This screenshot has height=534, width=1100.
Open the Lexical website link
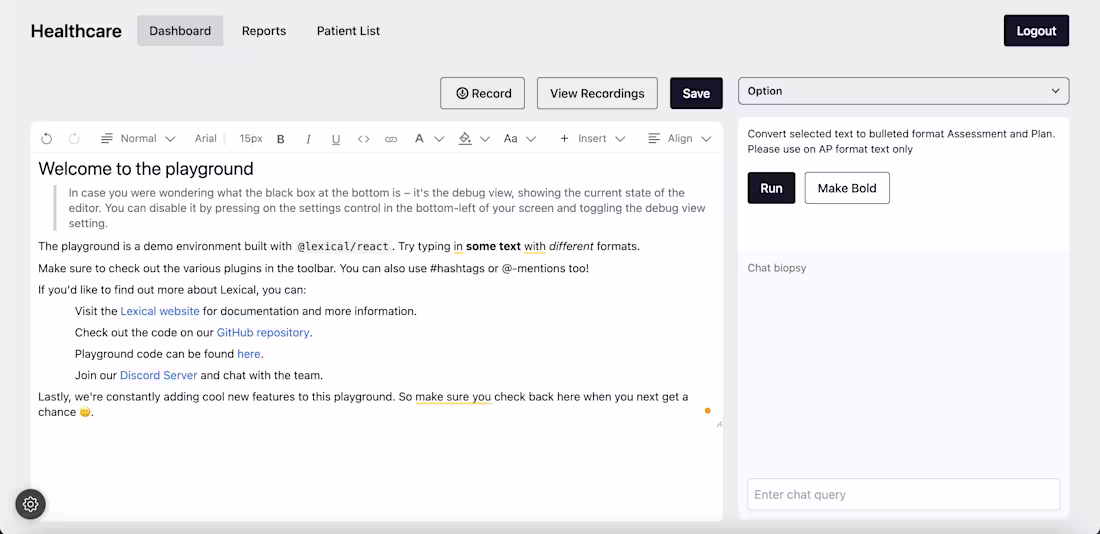[x=160, y=311]
